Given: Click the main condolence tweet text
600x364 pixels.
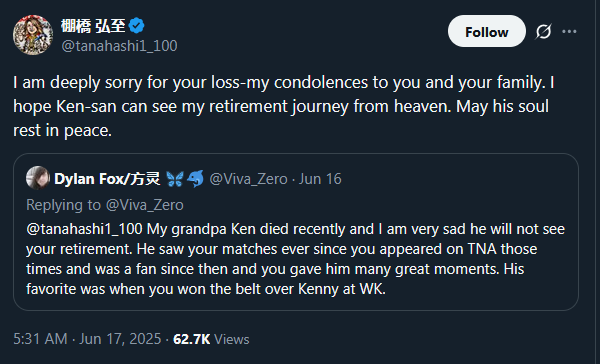Looking at the screenshot, I should click(284, 106).
